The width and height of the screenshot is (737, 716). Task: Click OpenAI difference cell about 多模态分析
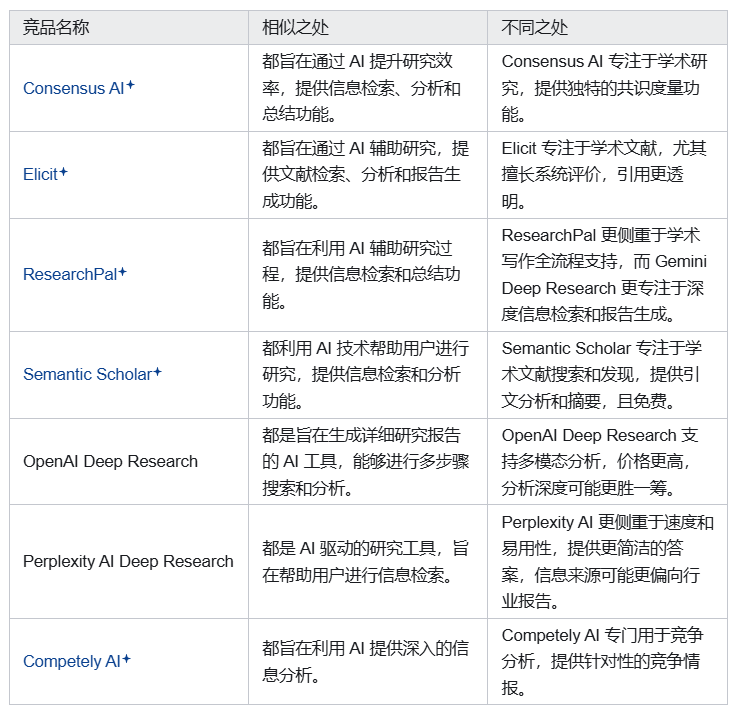[607, 461]
